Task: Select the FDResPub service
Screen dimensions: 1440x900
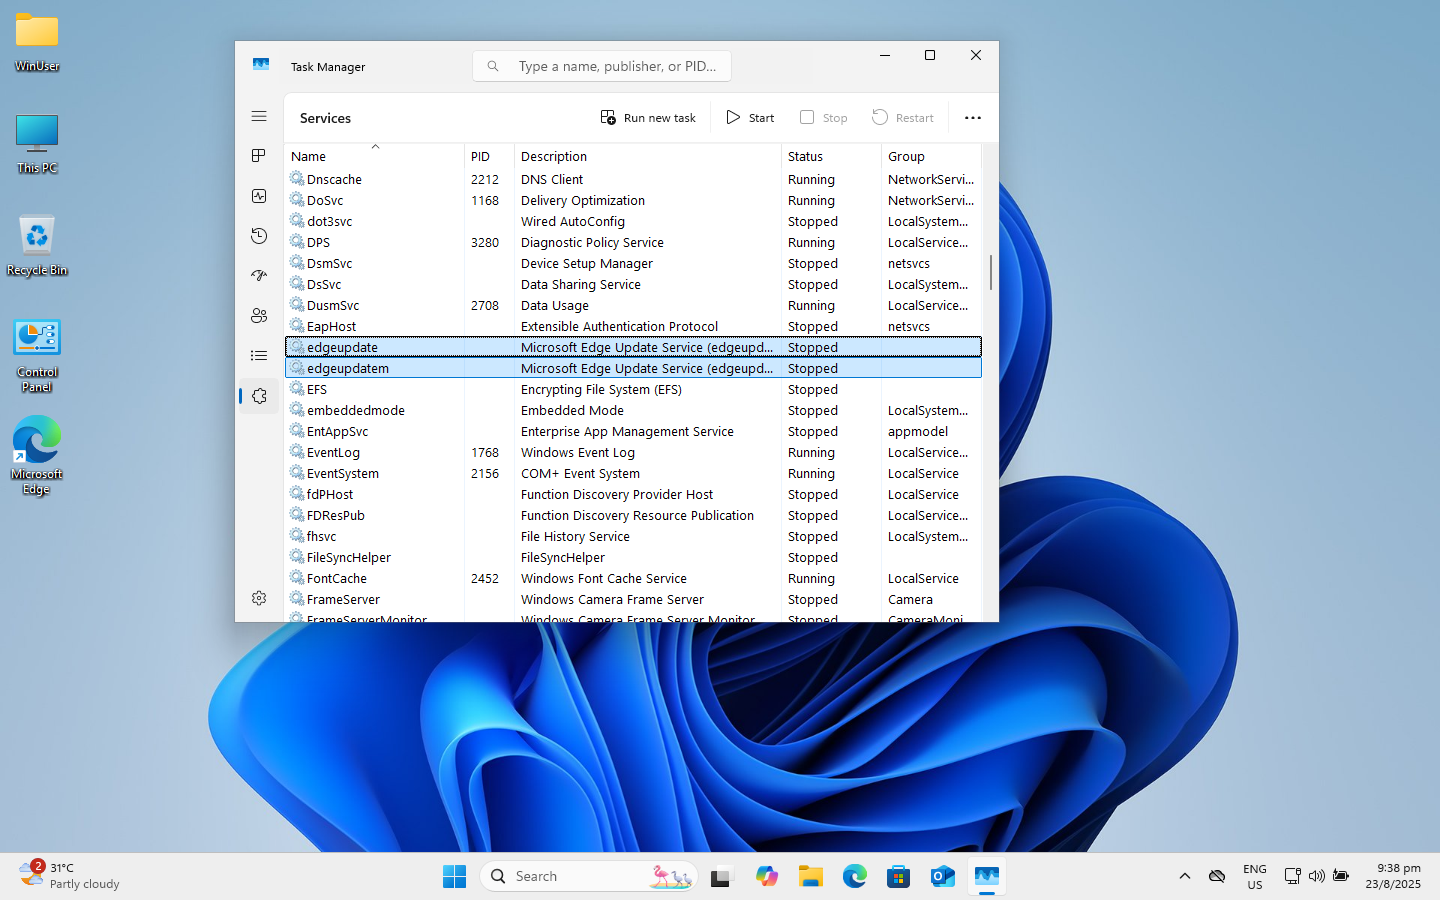Action: pyautogui.click(x=633, y=515)
